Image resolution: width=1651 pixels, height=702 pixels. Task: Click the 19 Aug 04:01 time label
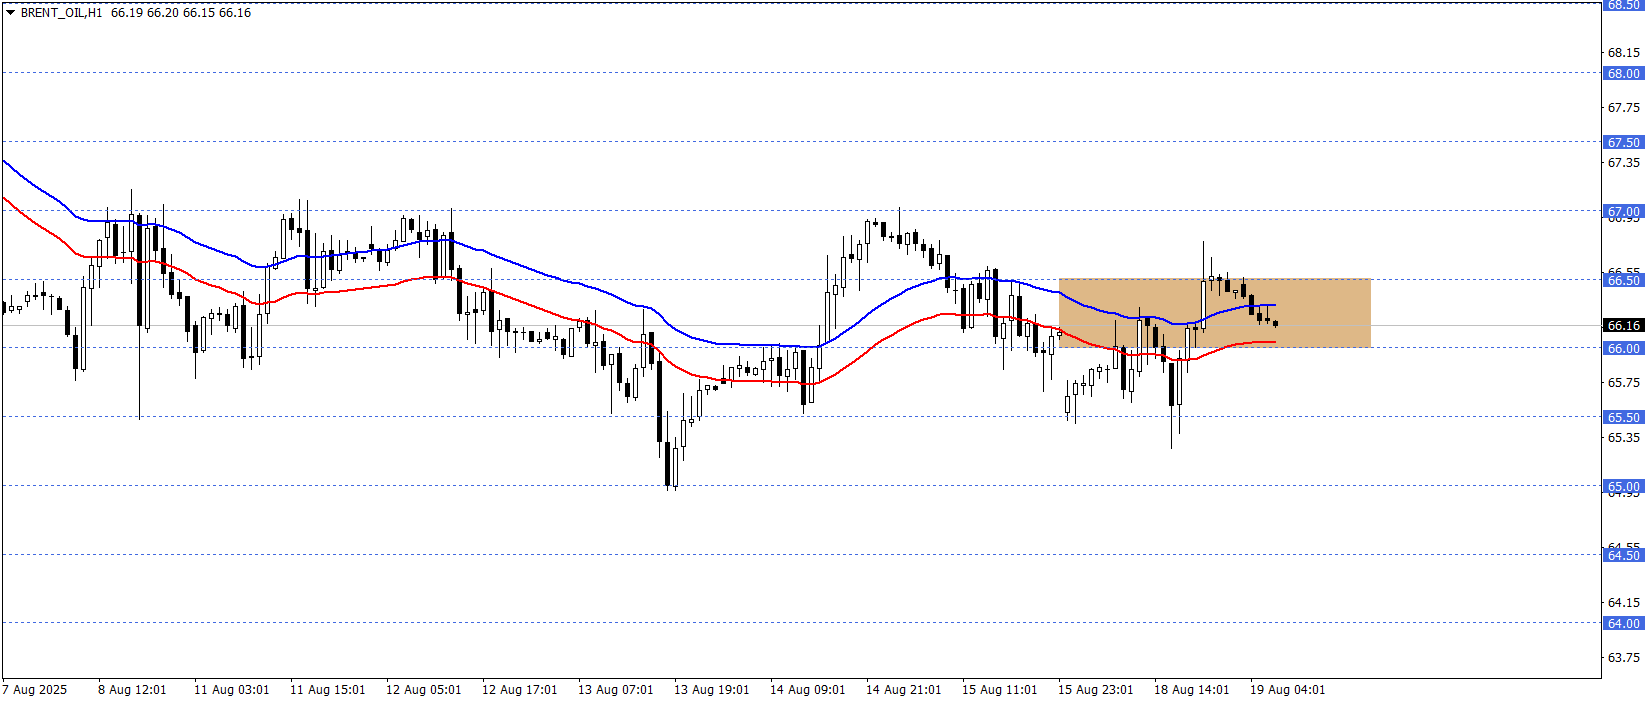(x=1287, y=690)
